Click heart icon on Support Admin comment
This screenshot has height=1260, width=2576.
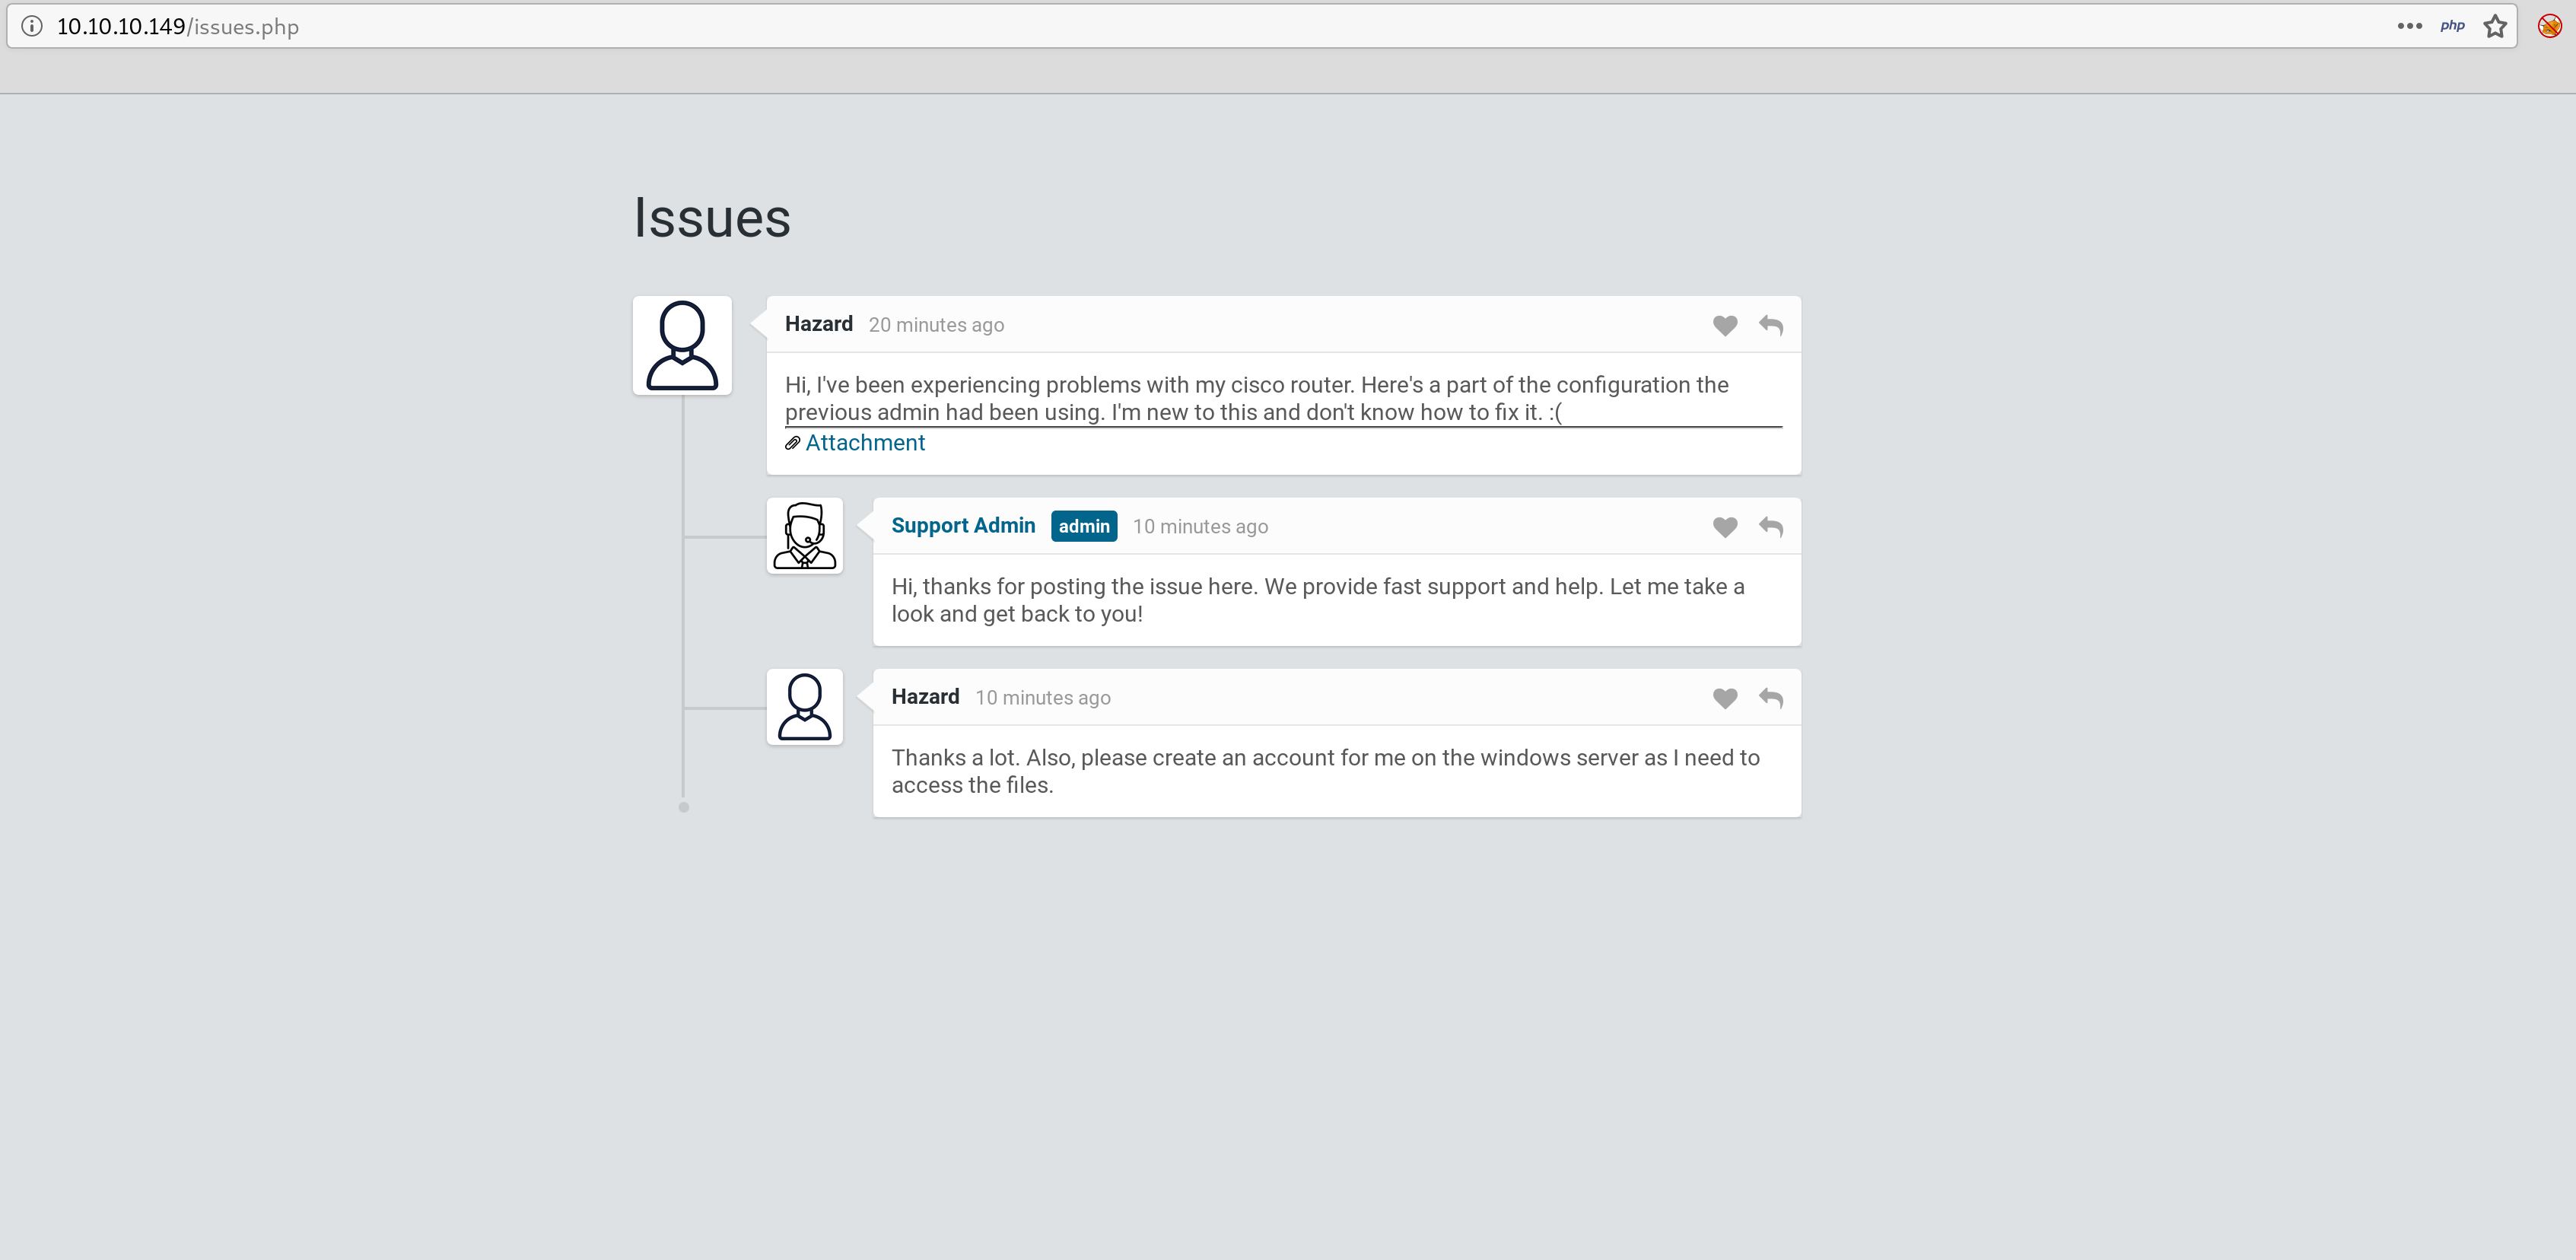[1724, 527]
